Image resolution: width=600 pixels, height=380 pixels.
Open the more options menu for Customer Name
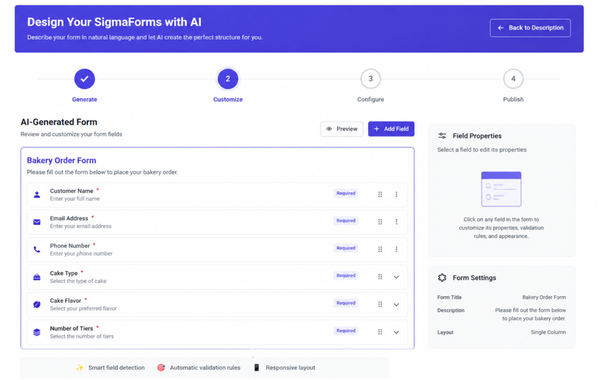point(396,194)
